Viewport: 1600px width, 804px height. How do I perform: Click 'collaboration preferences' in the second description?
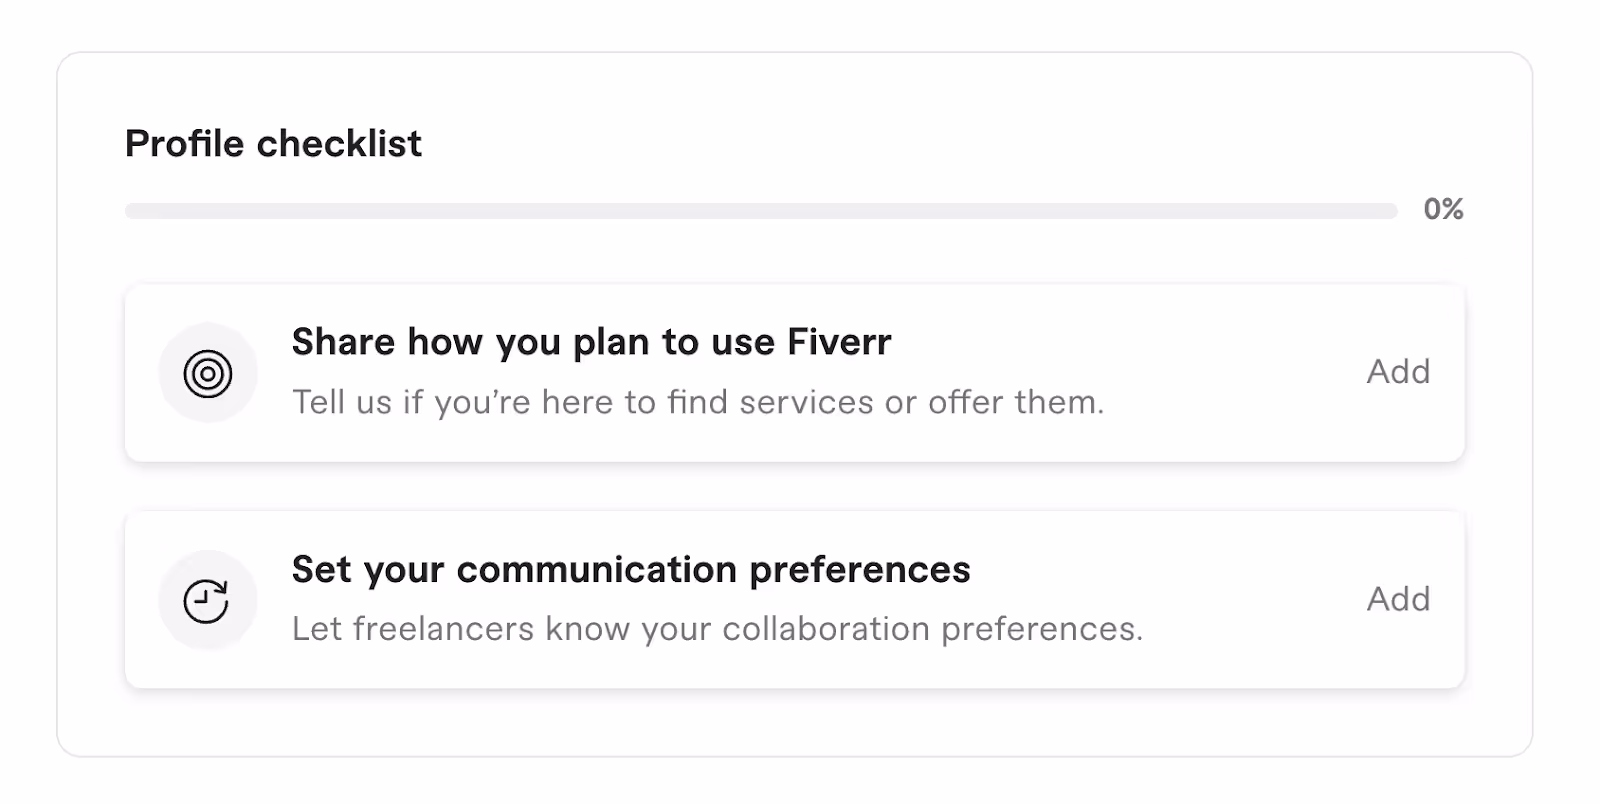[932, 630]
